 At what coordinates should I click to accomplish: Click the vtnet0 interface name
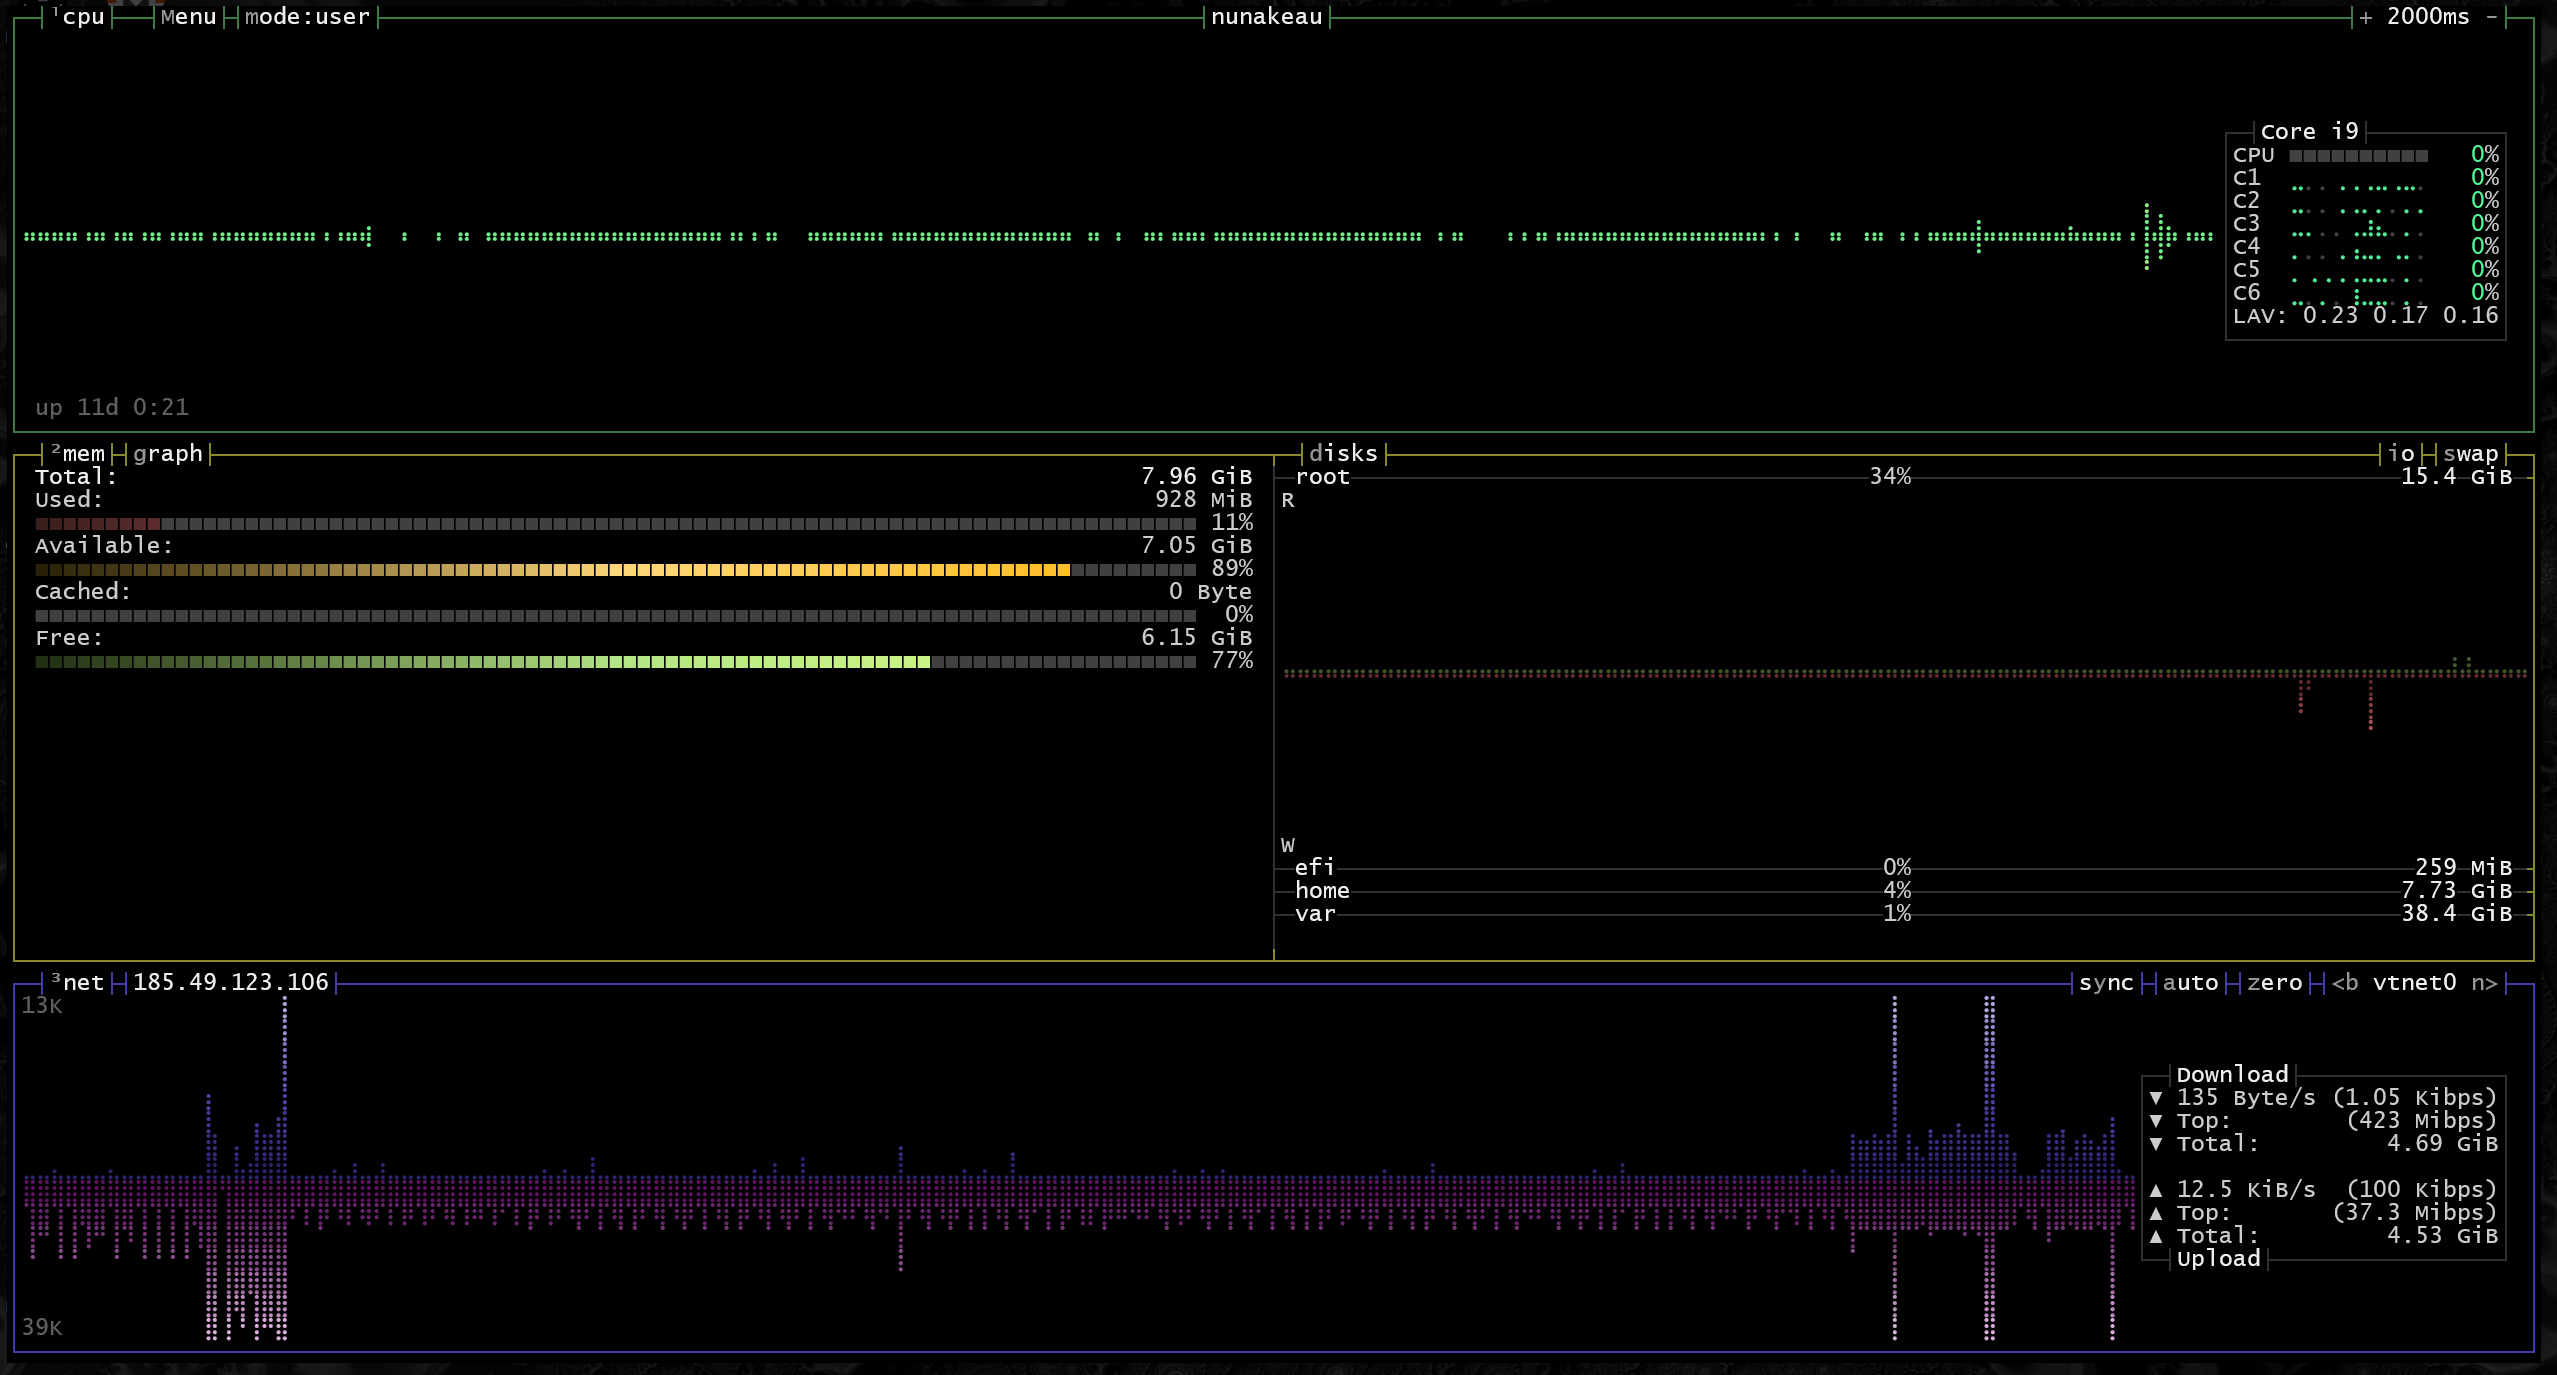2414,983
